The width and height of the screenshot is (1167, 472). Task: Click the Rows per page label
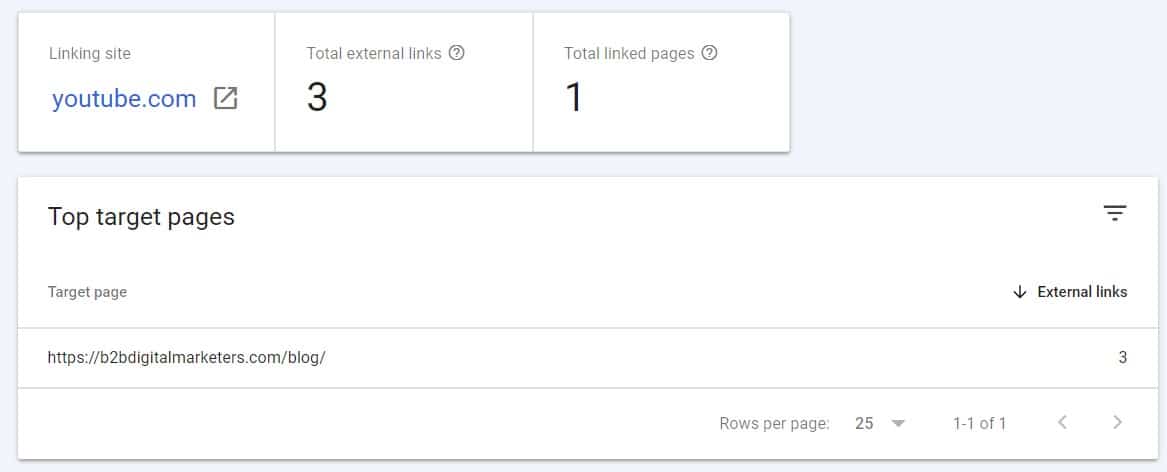tap(774, 424)
